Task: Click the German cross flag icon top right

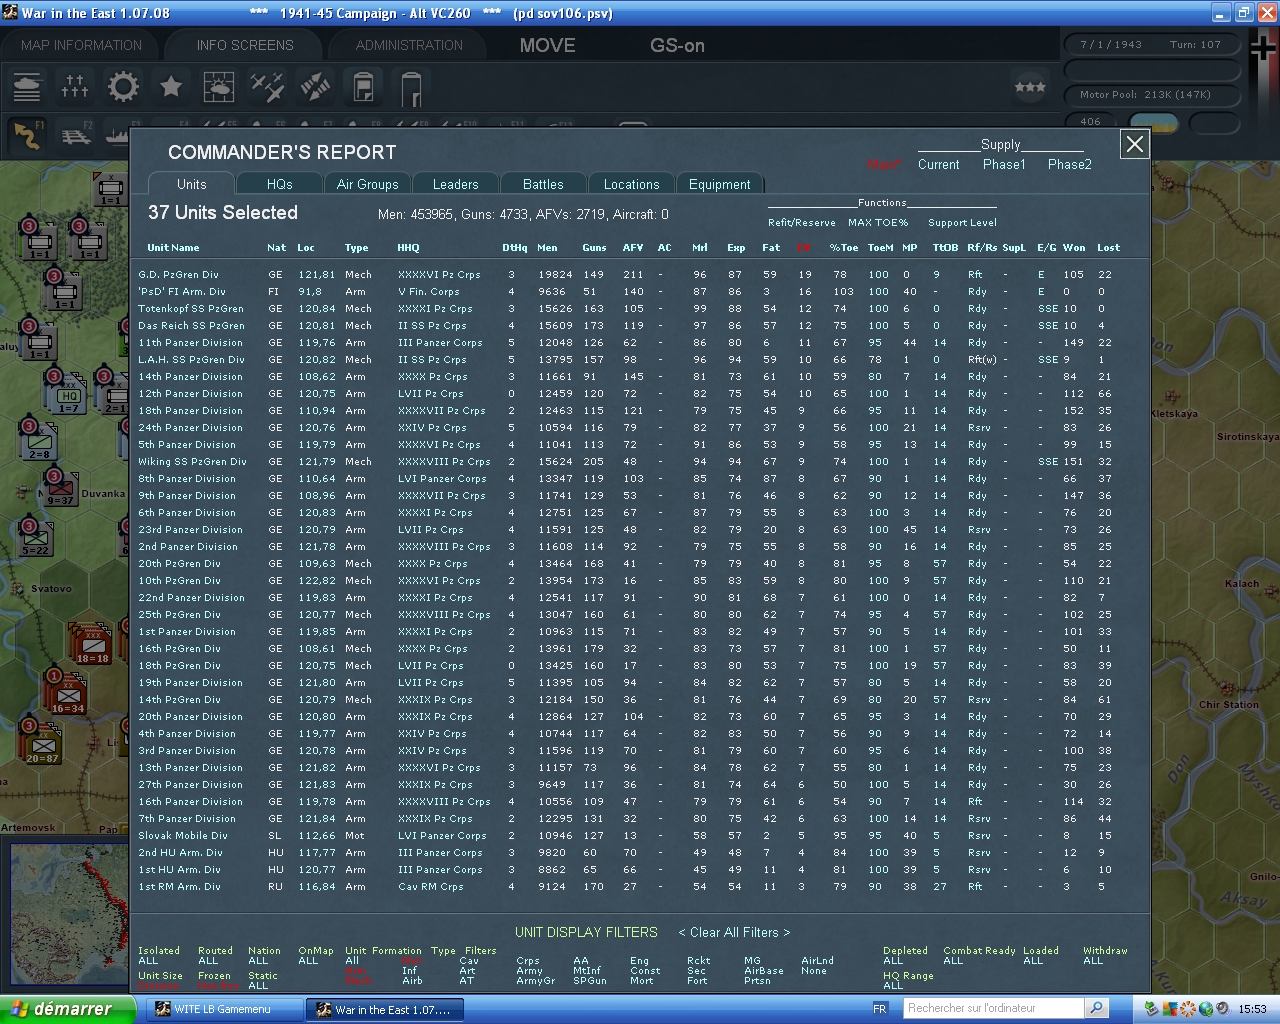Action: point(1263,47)
